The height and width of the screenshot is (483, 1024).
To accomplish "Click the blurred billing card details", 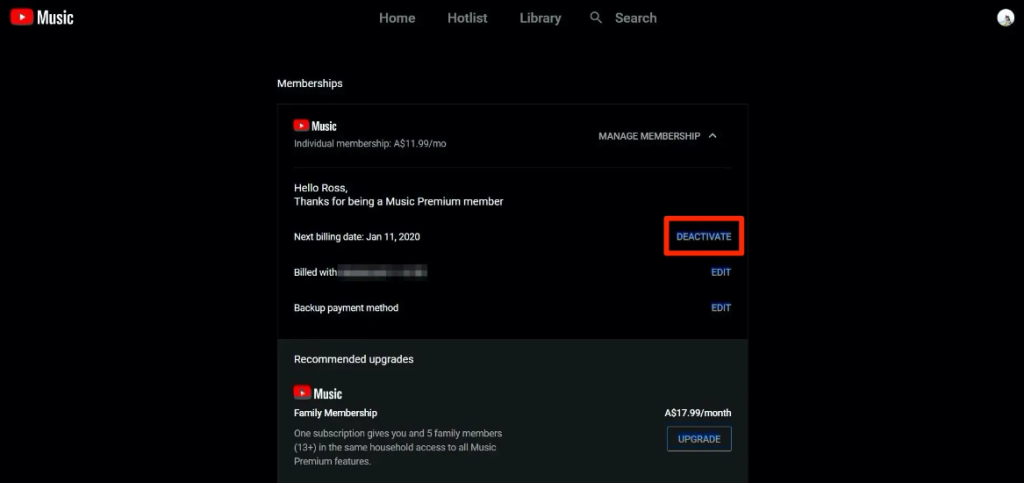I will 383,272.
